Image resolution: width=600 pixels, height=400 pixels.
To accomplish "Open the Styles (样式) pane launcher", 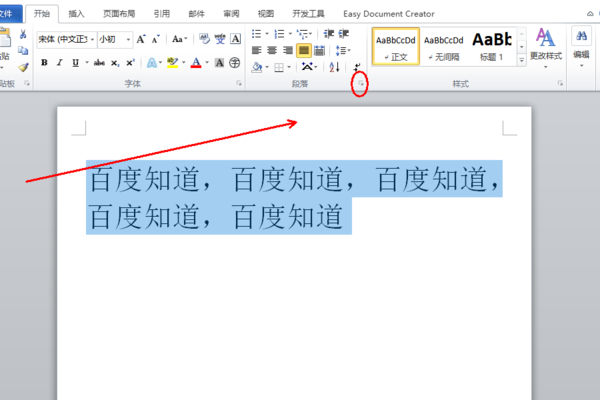I will coord(560,83).
